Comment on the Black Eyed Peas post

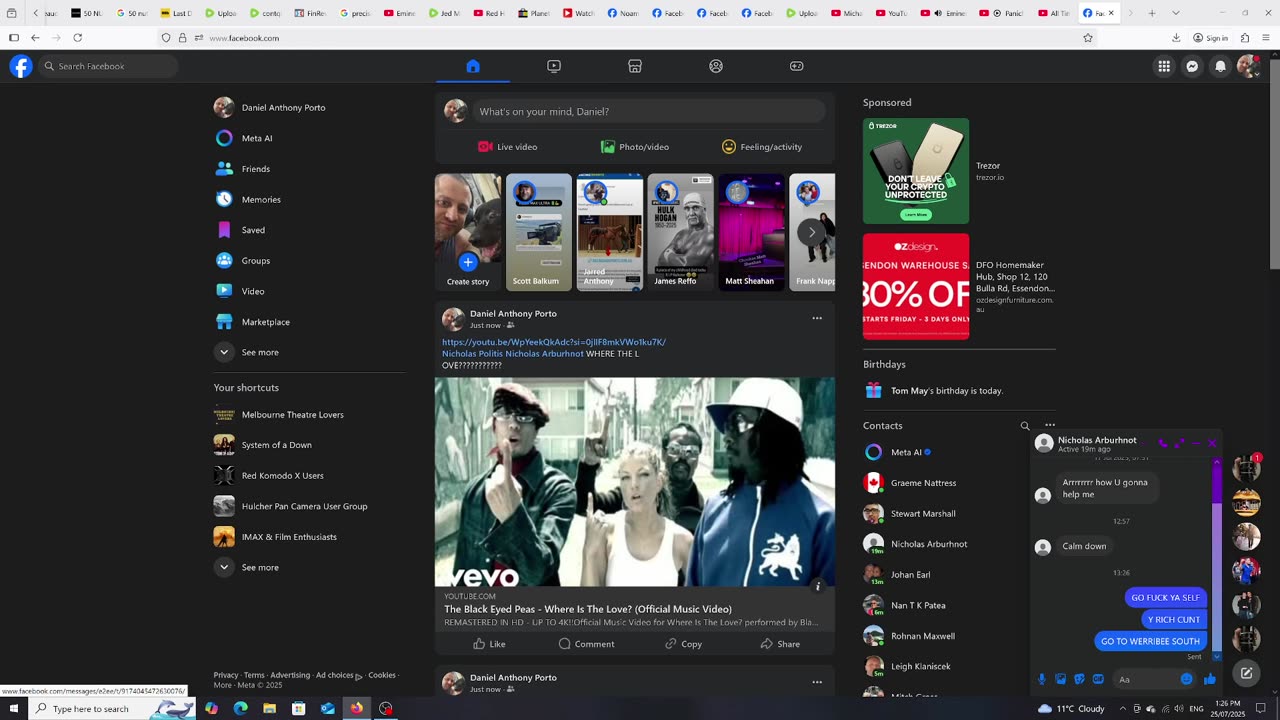tap(586, 644)
